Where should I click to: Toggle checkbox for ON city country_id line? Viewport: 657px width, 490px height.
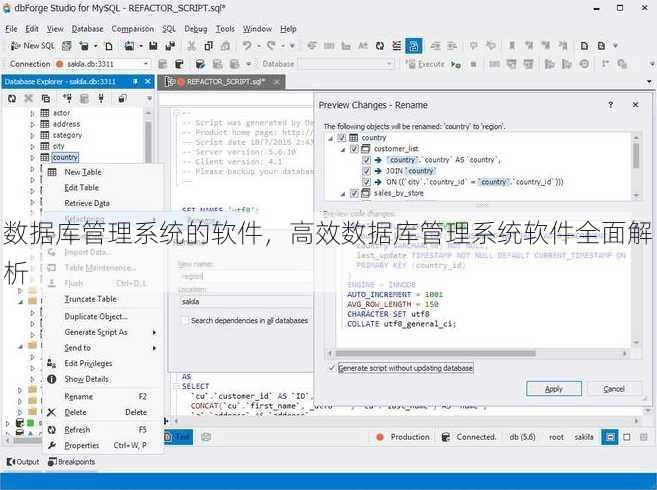(366, 182)
